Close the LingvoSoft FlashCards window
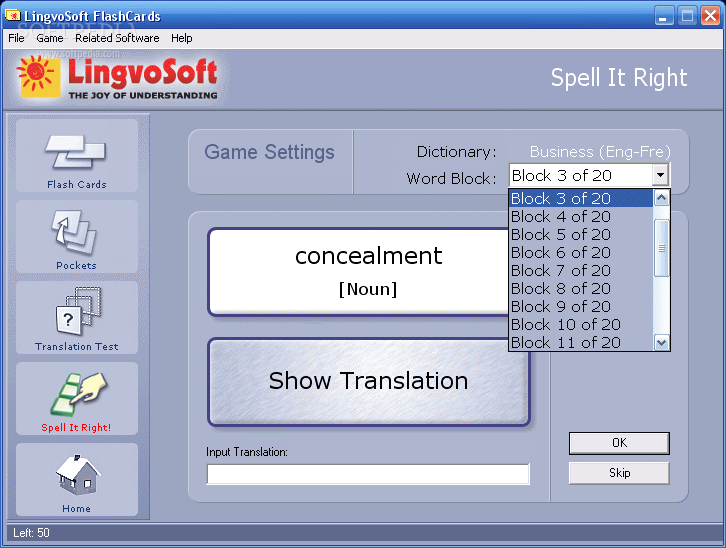726x548 pixels. [710, 16]
